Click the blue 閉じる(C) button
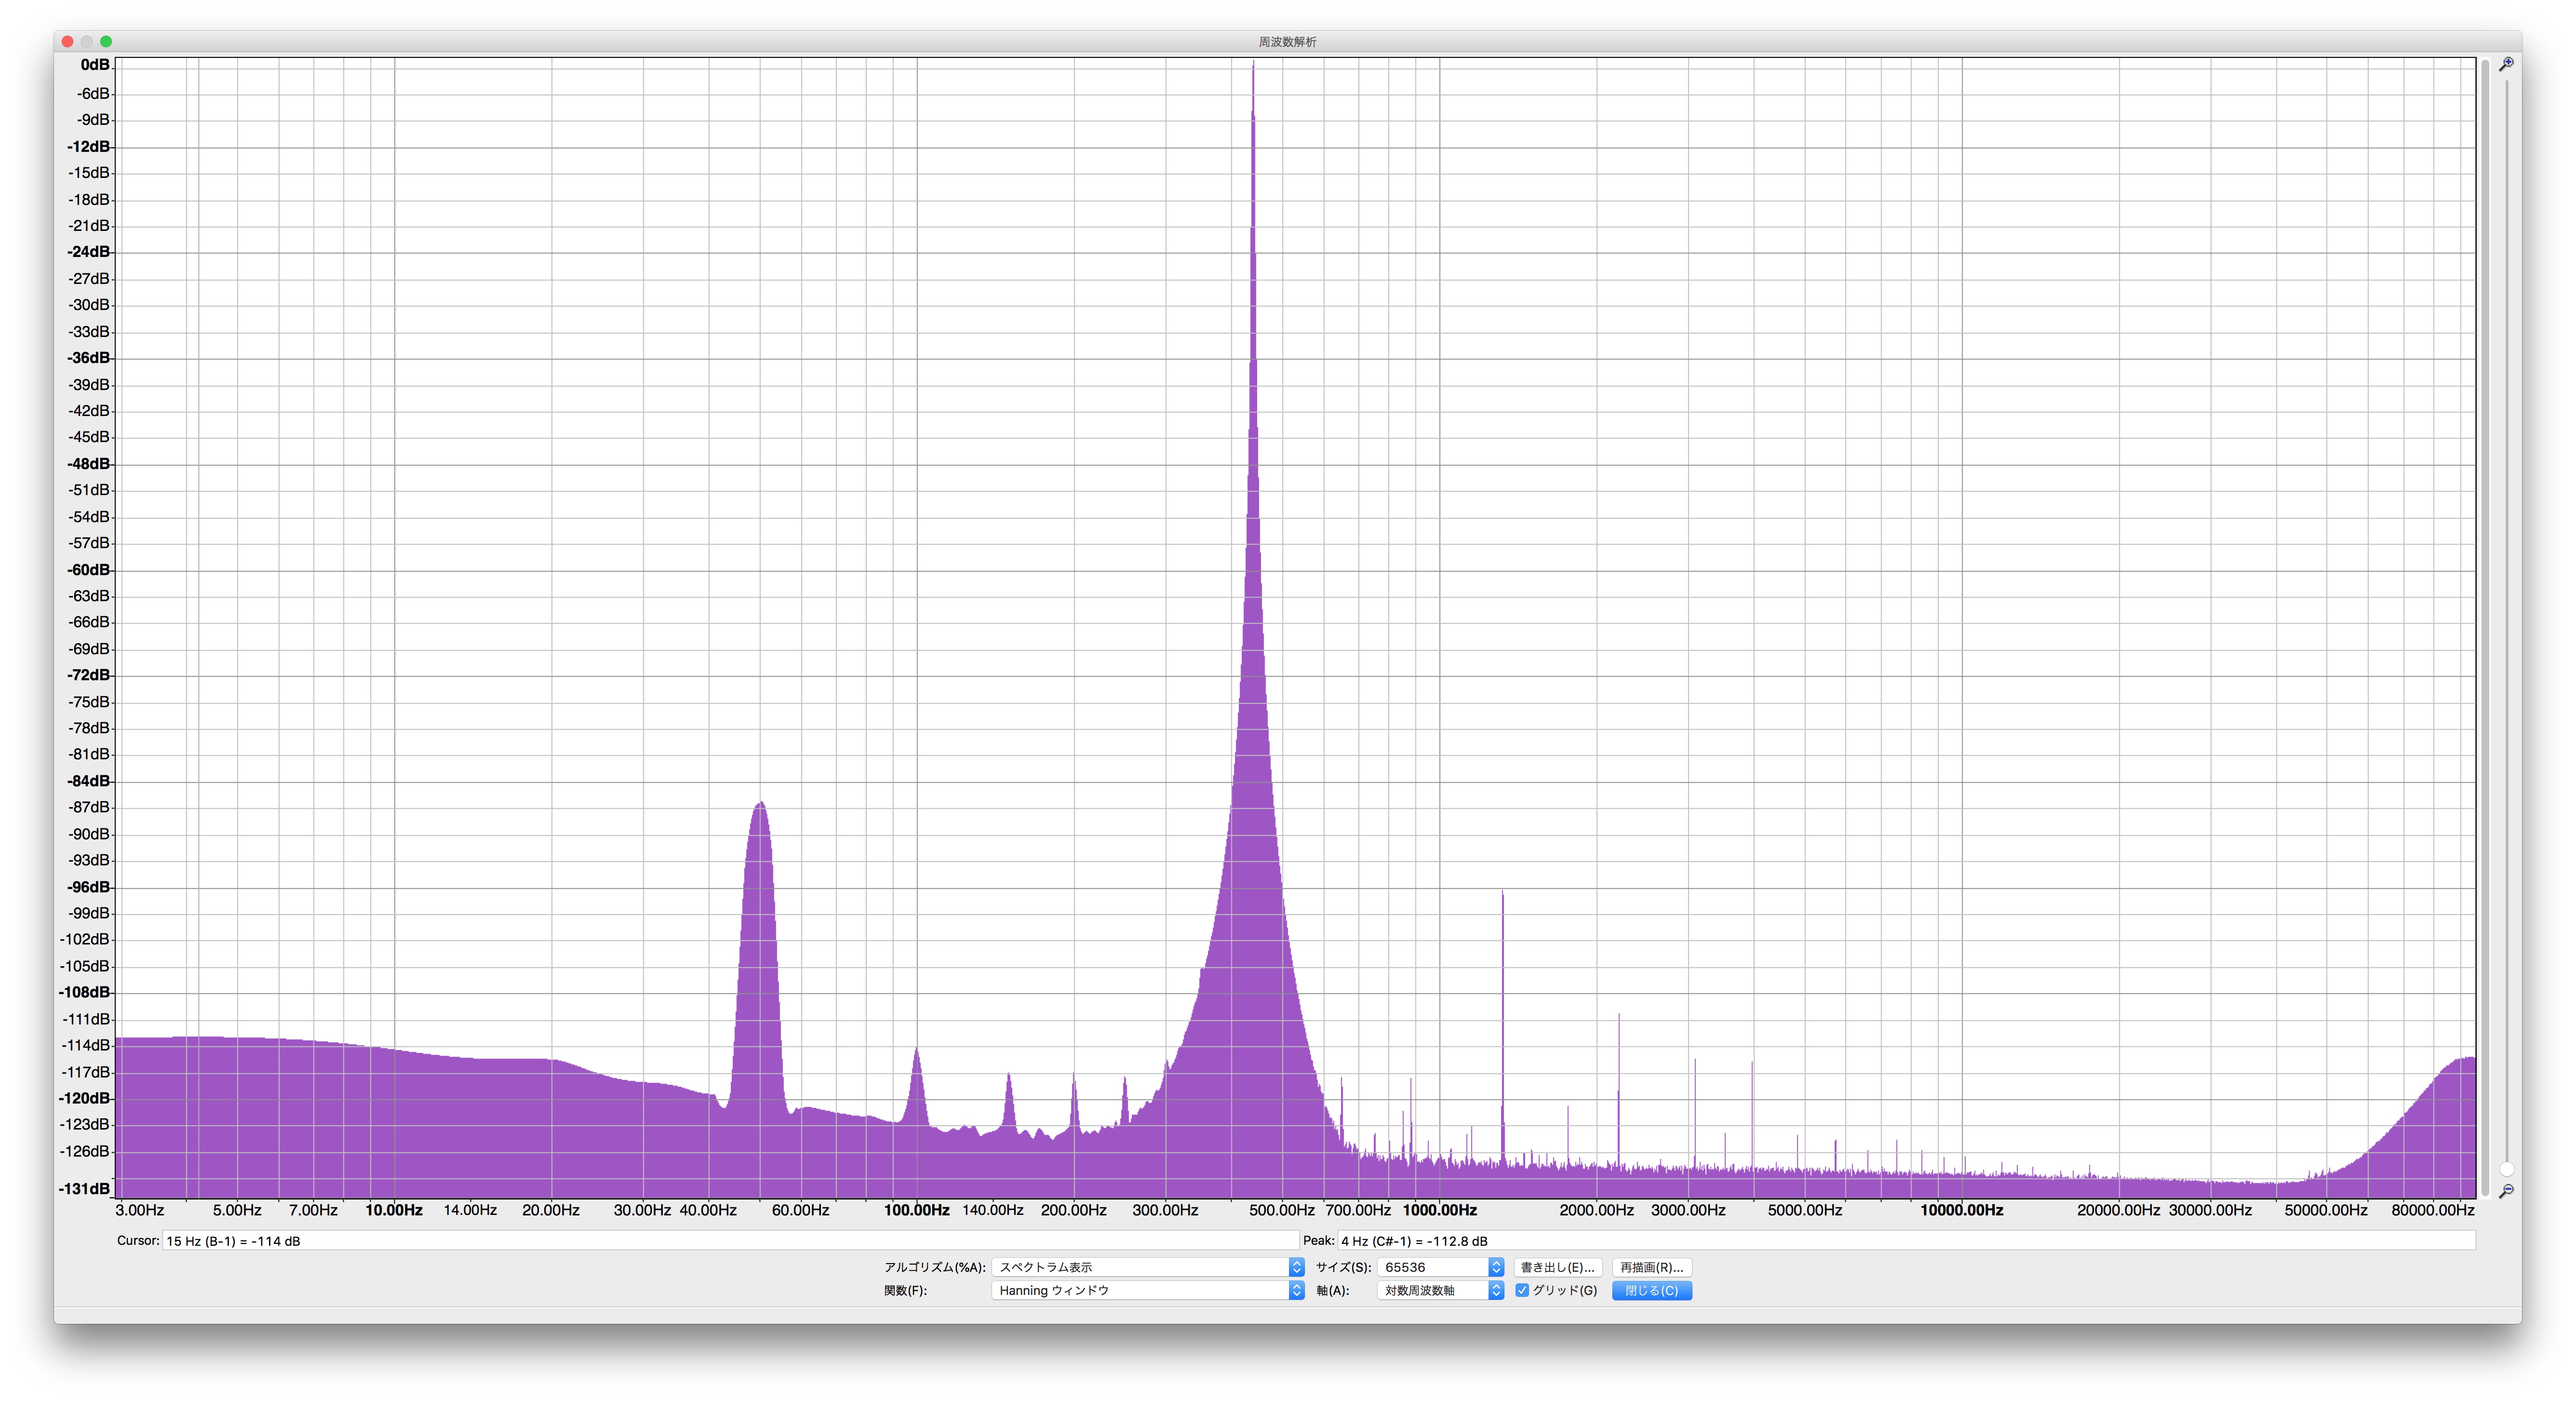Viewport: 2576px width, 1401px height. pyautogui.click(x=1651, y=1291)
